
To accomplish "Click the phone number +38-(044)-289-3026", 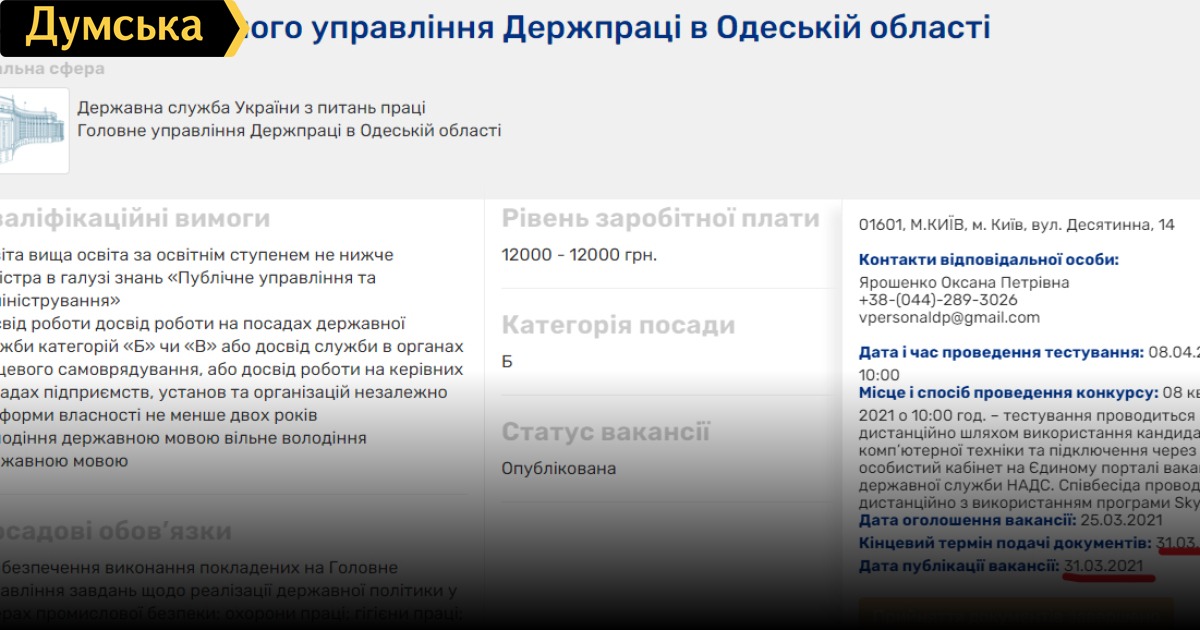I will 938,300.
